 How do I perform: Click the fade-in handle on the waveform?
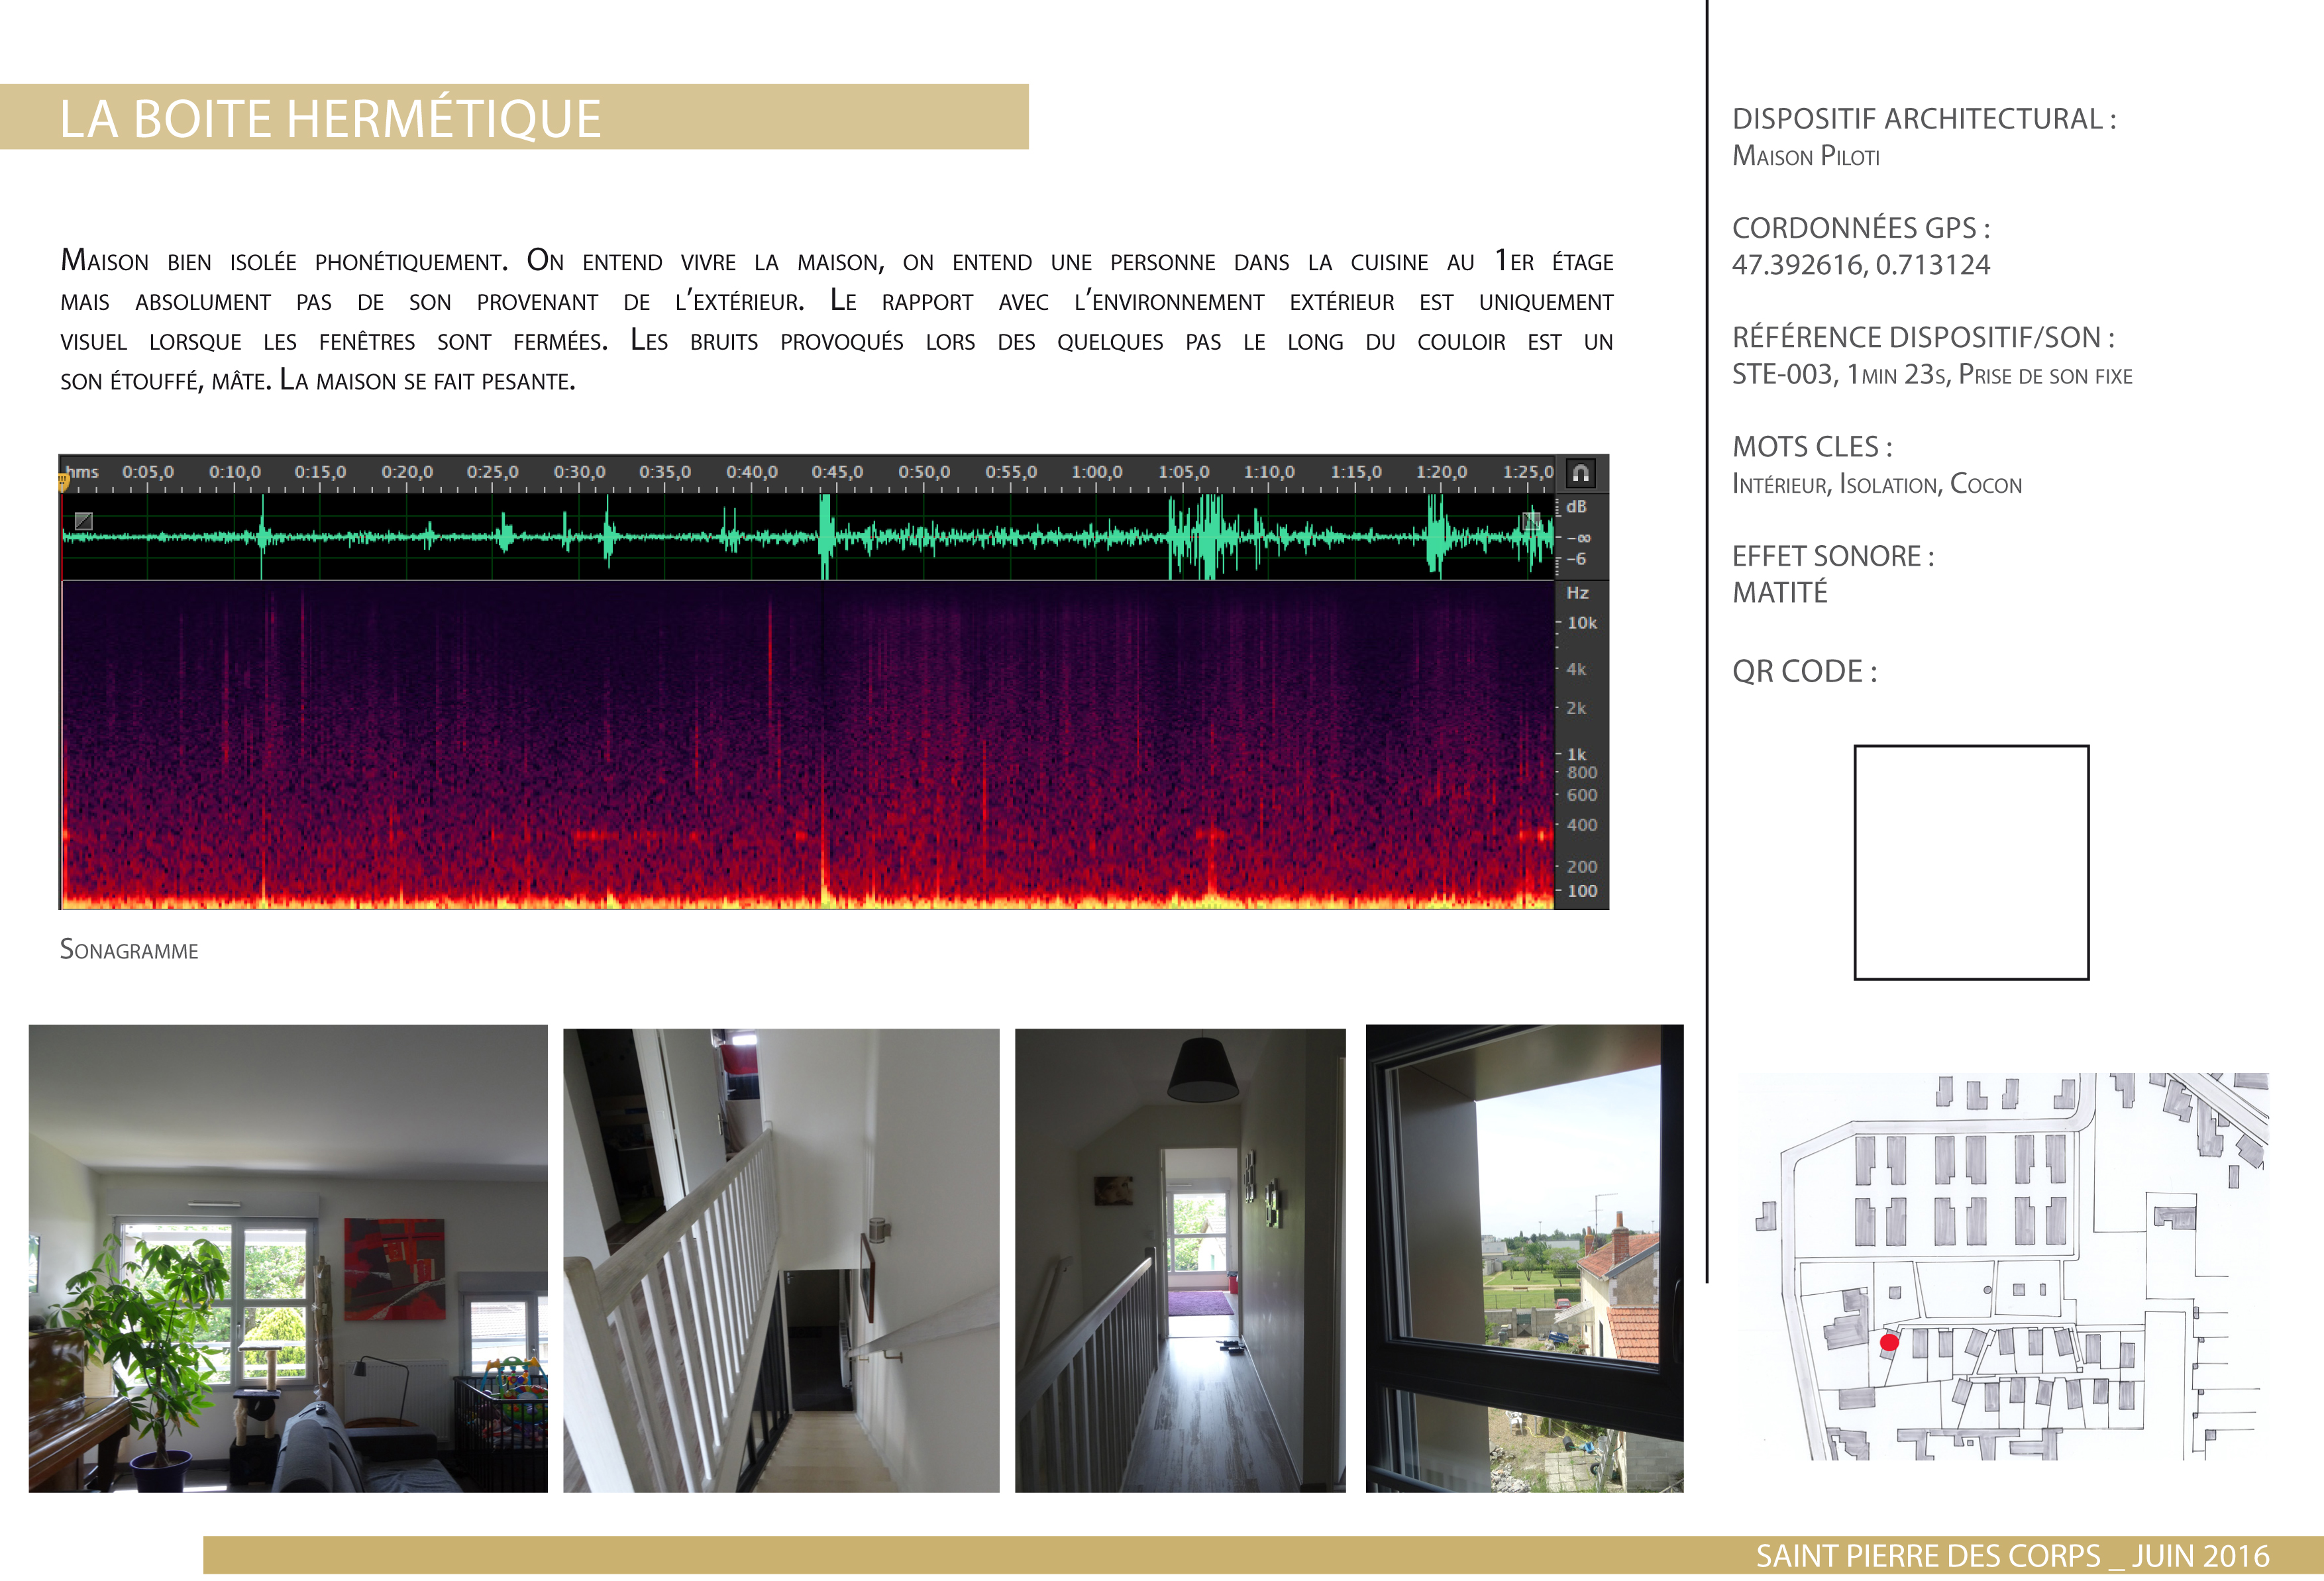[x=84, y=521]
